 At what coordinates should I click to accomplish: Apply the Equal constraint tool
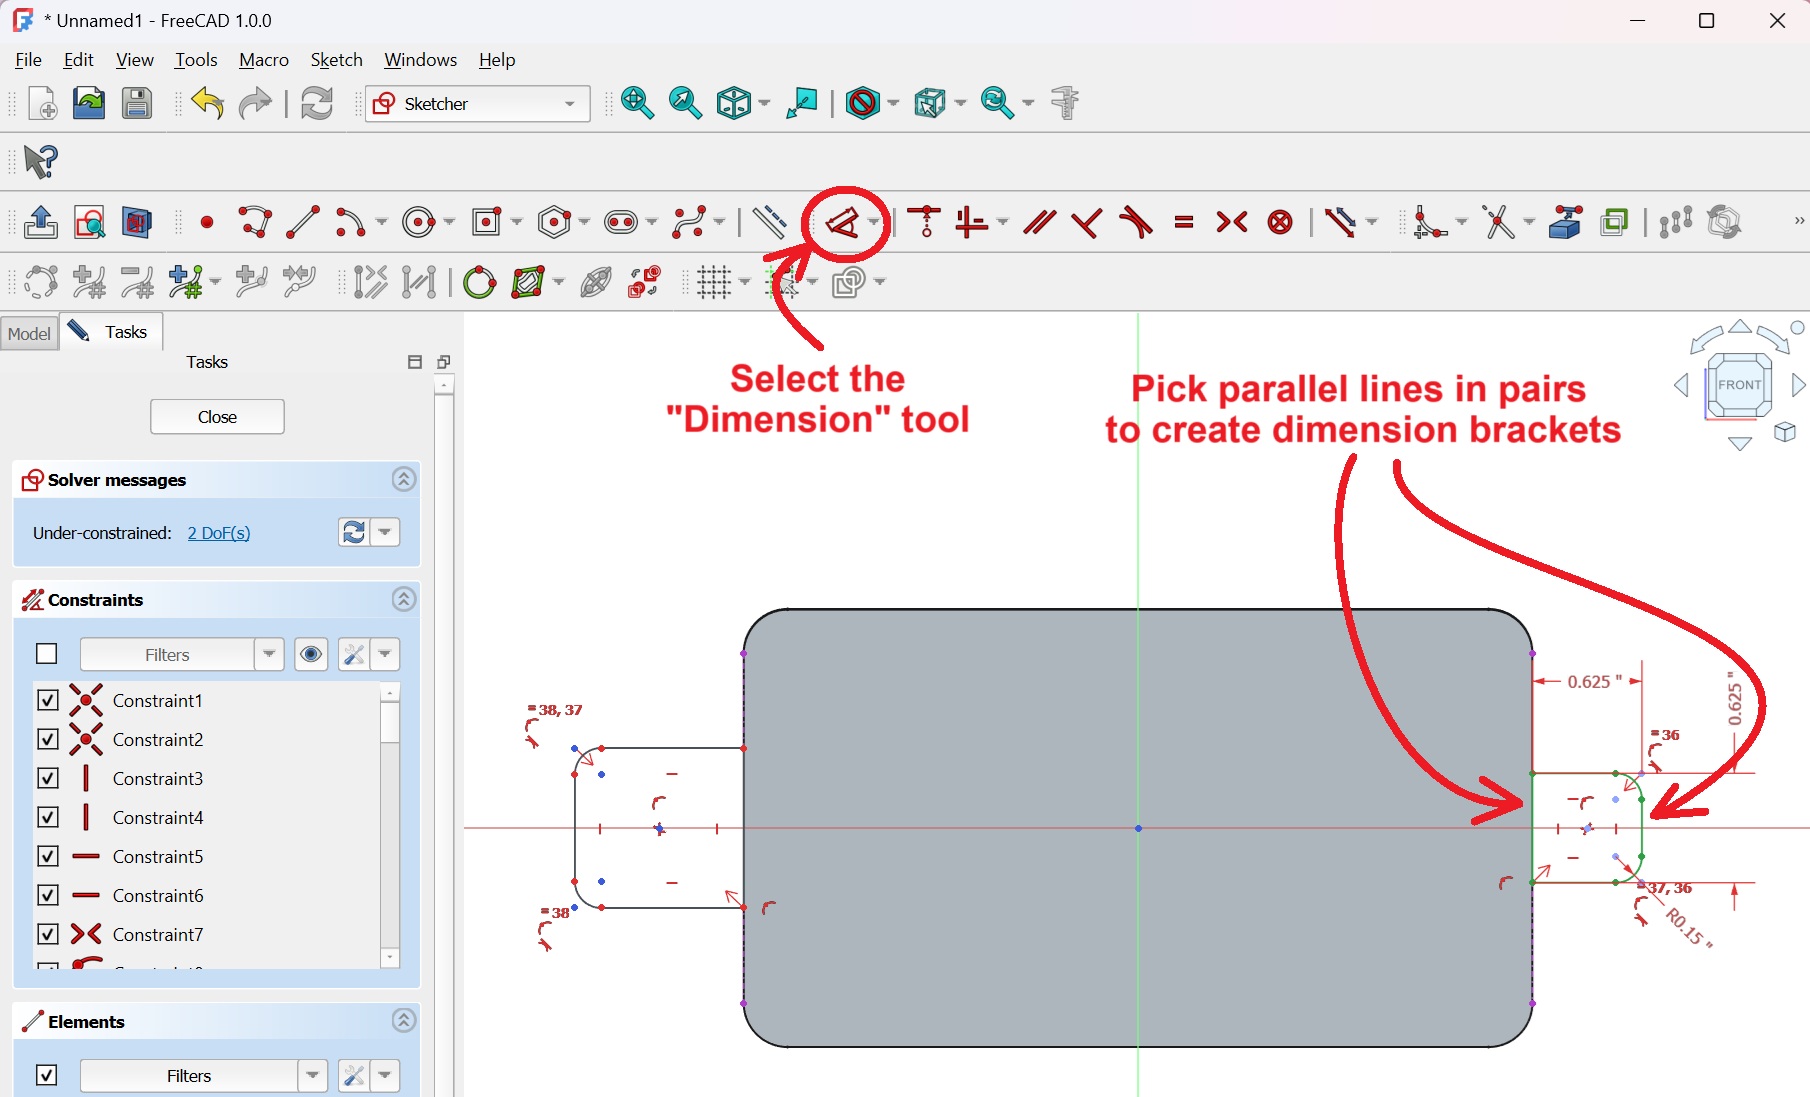pyautogui.click(x=1184, y=222)
